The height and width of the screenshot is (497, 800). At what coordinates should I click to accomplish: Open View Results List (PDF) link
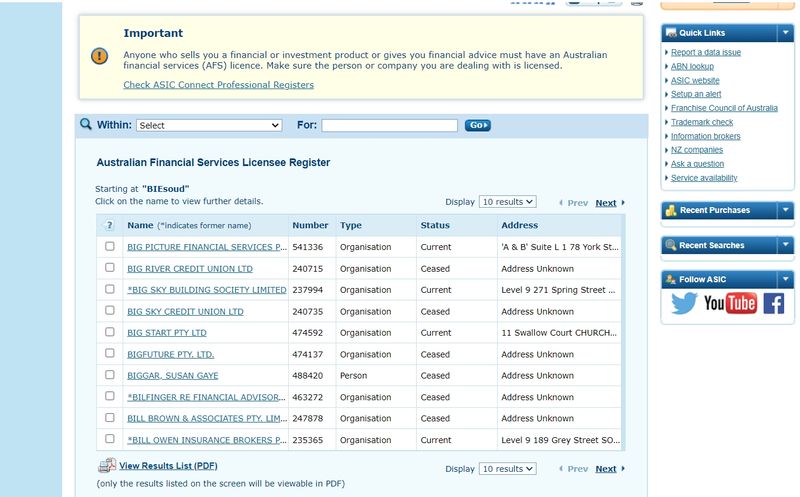click(x=168, y=465)
